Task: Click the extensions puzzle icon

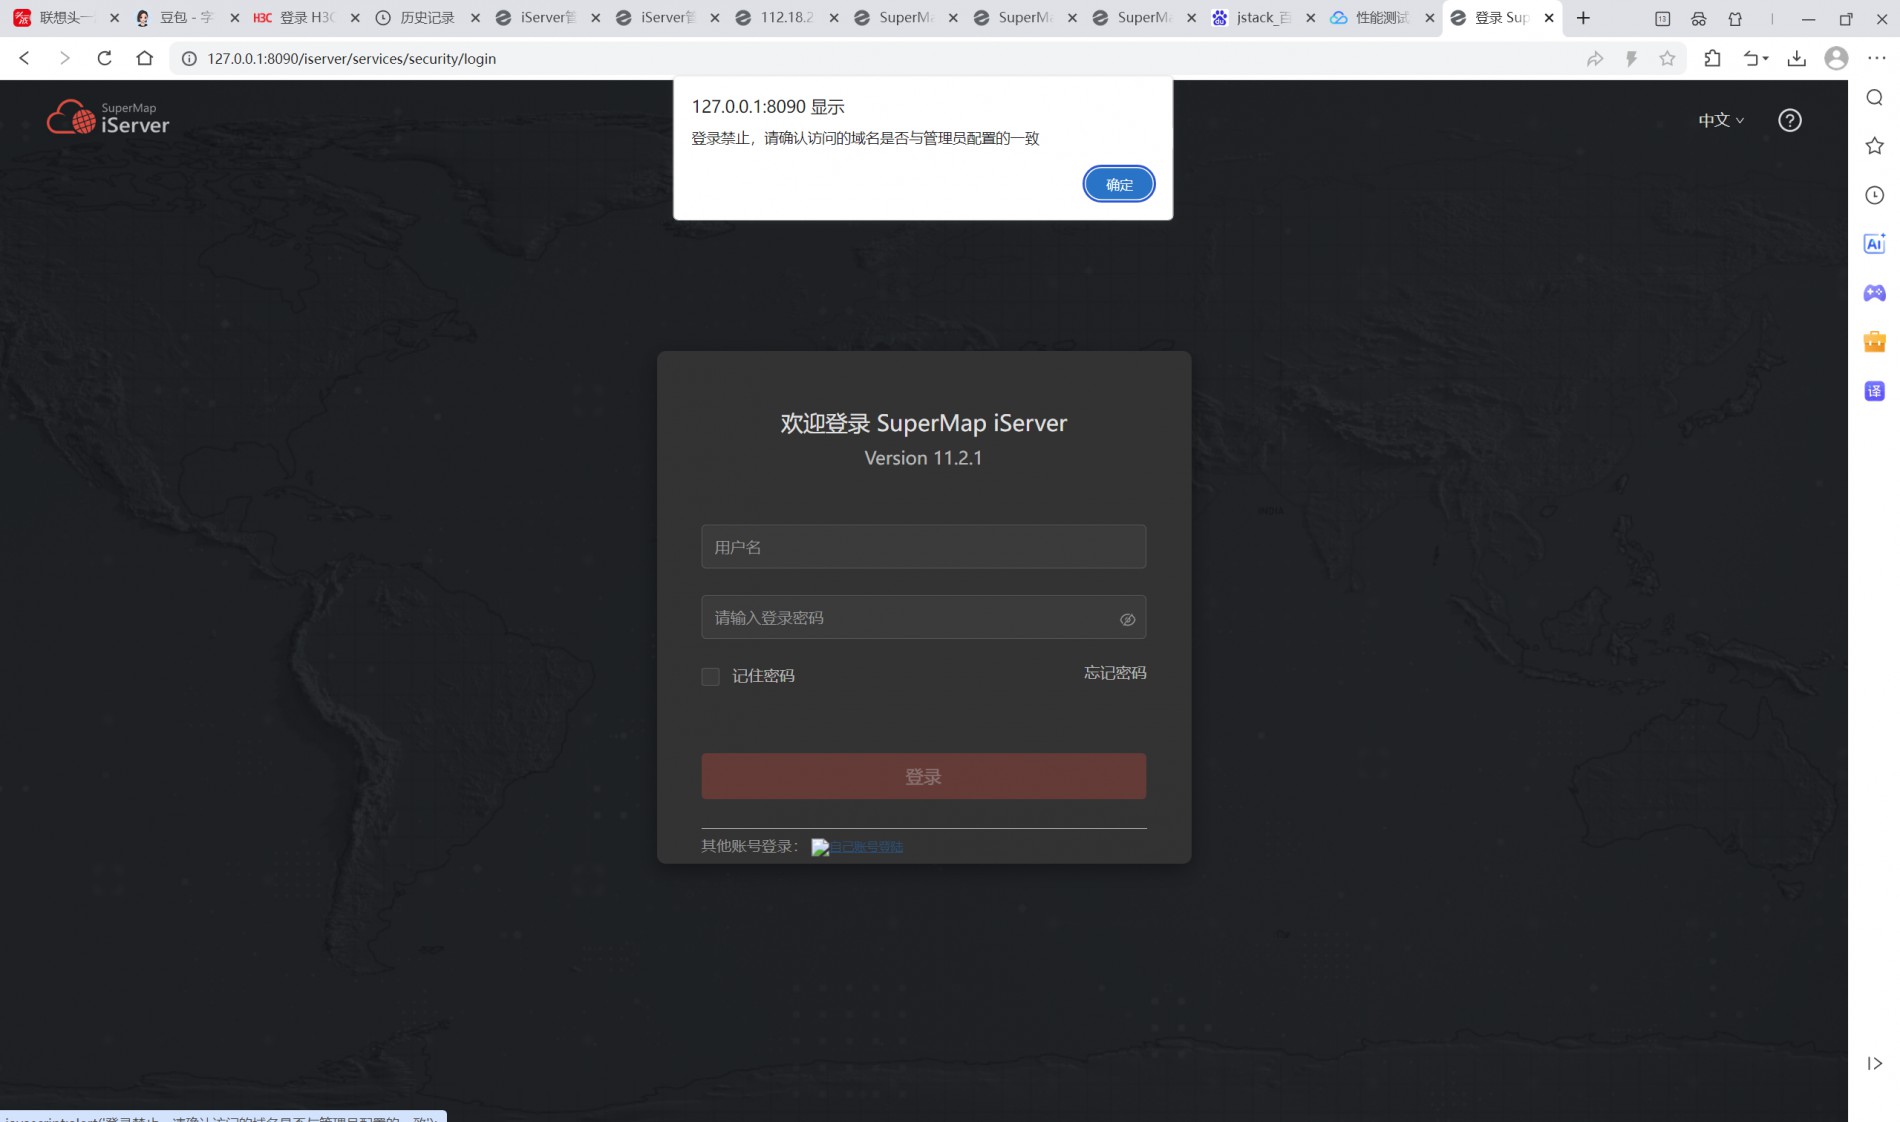Action: pos(1712,59)
